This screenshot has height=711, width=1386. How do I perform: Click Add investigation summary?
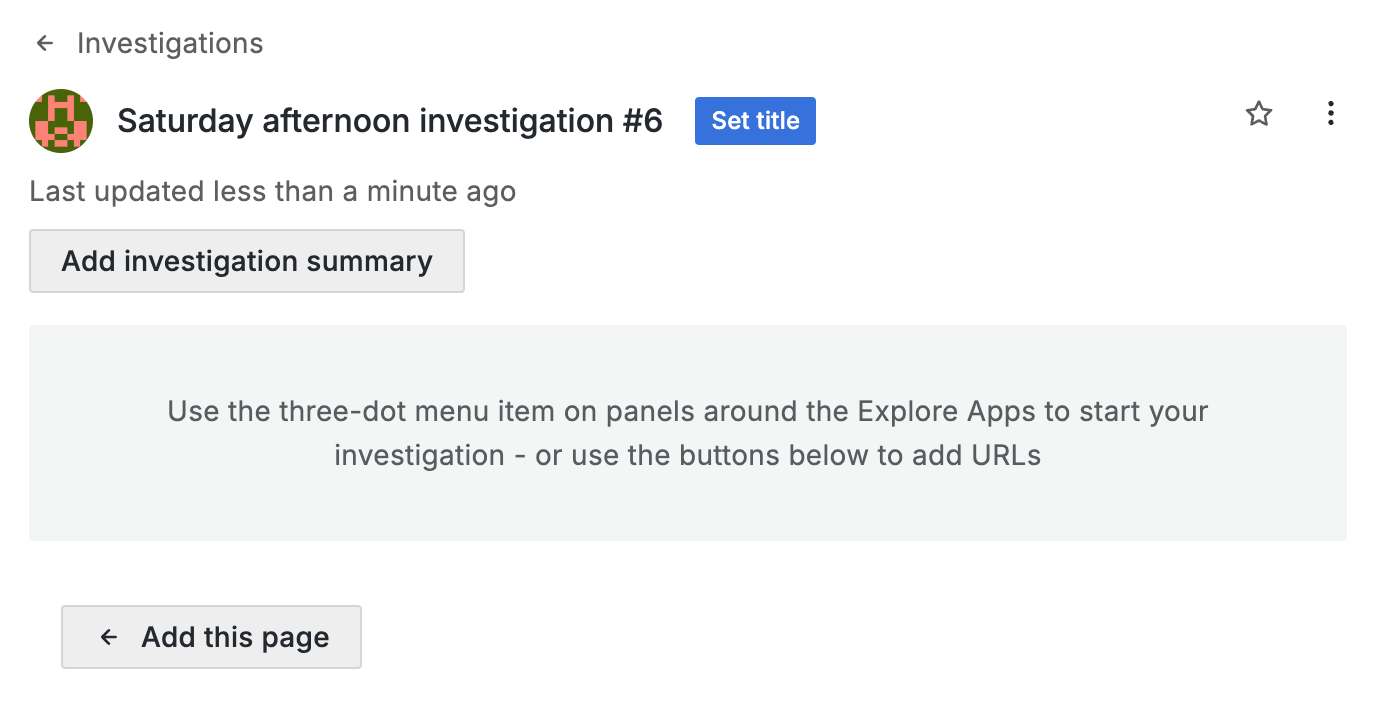(247, 261)
